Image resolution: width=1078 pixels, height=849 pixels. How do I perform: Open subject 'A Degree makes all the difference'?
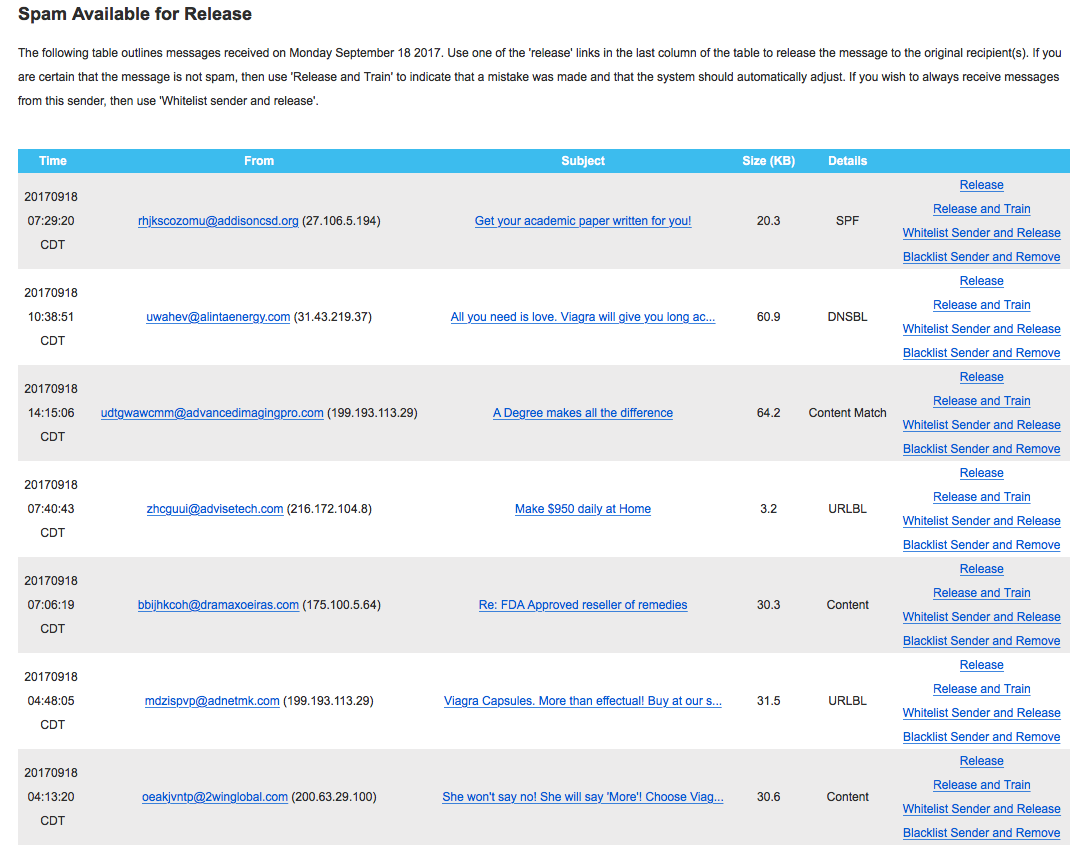[x=583, y=413]
